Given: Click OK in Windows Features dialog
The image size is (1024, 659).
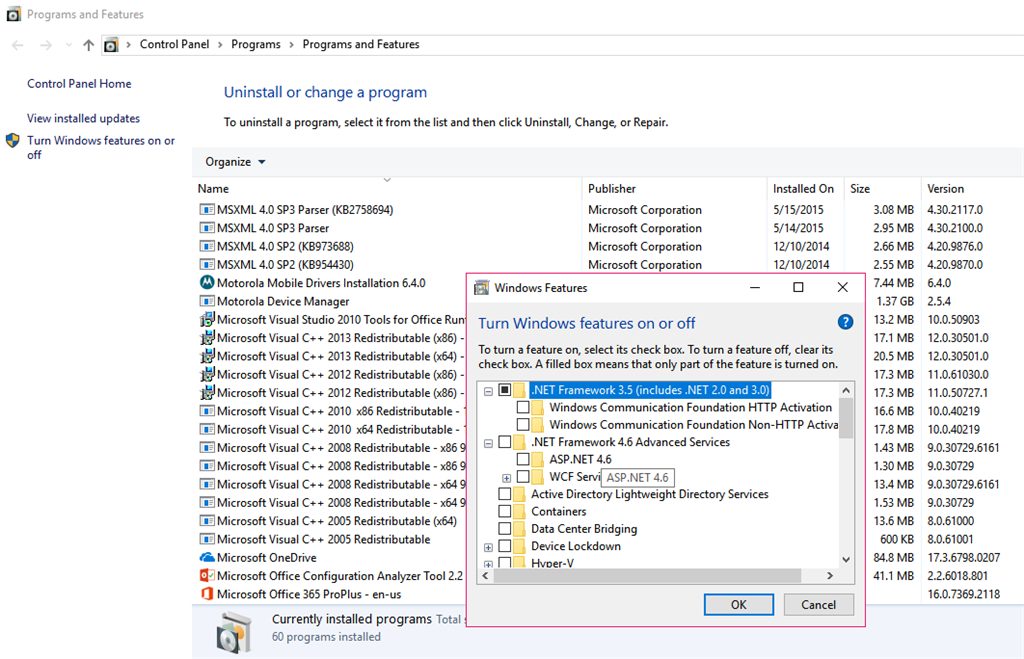Looking at the screenshot, I should (739, 605).
